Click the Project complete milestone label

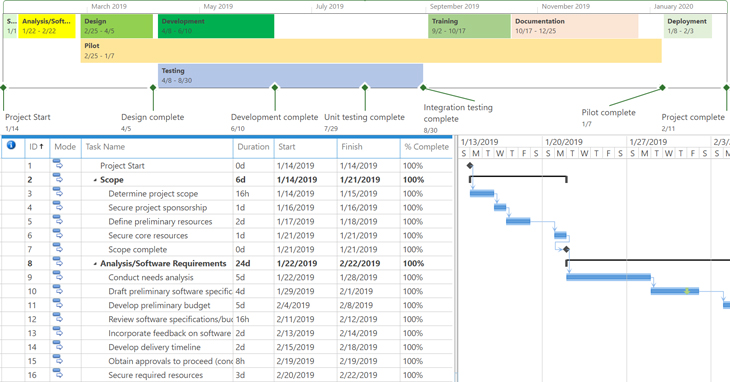point(693,117)
